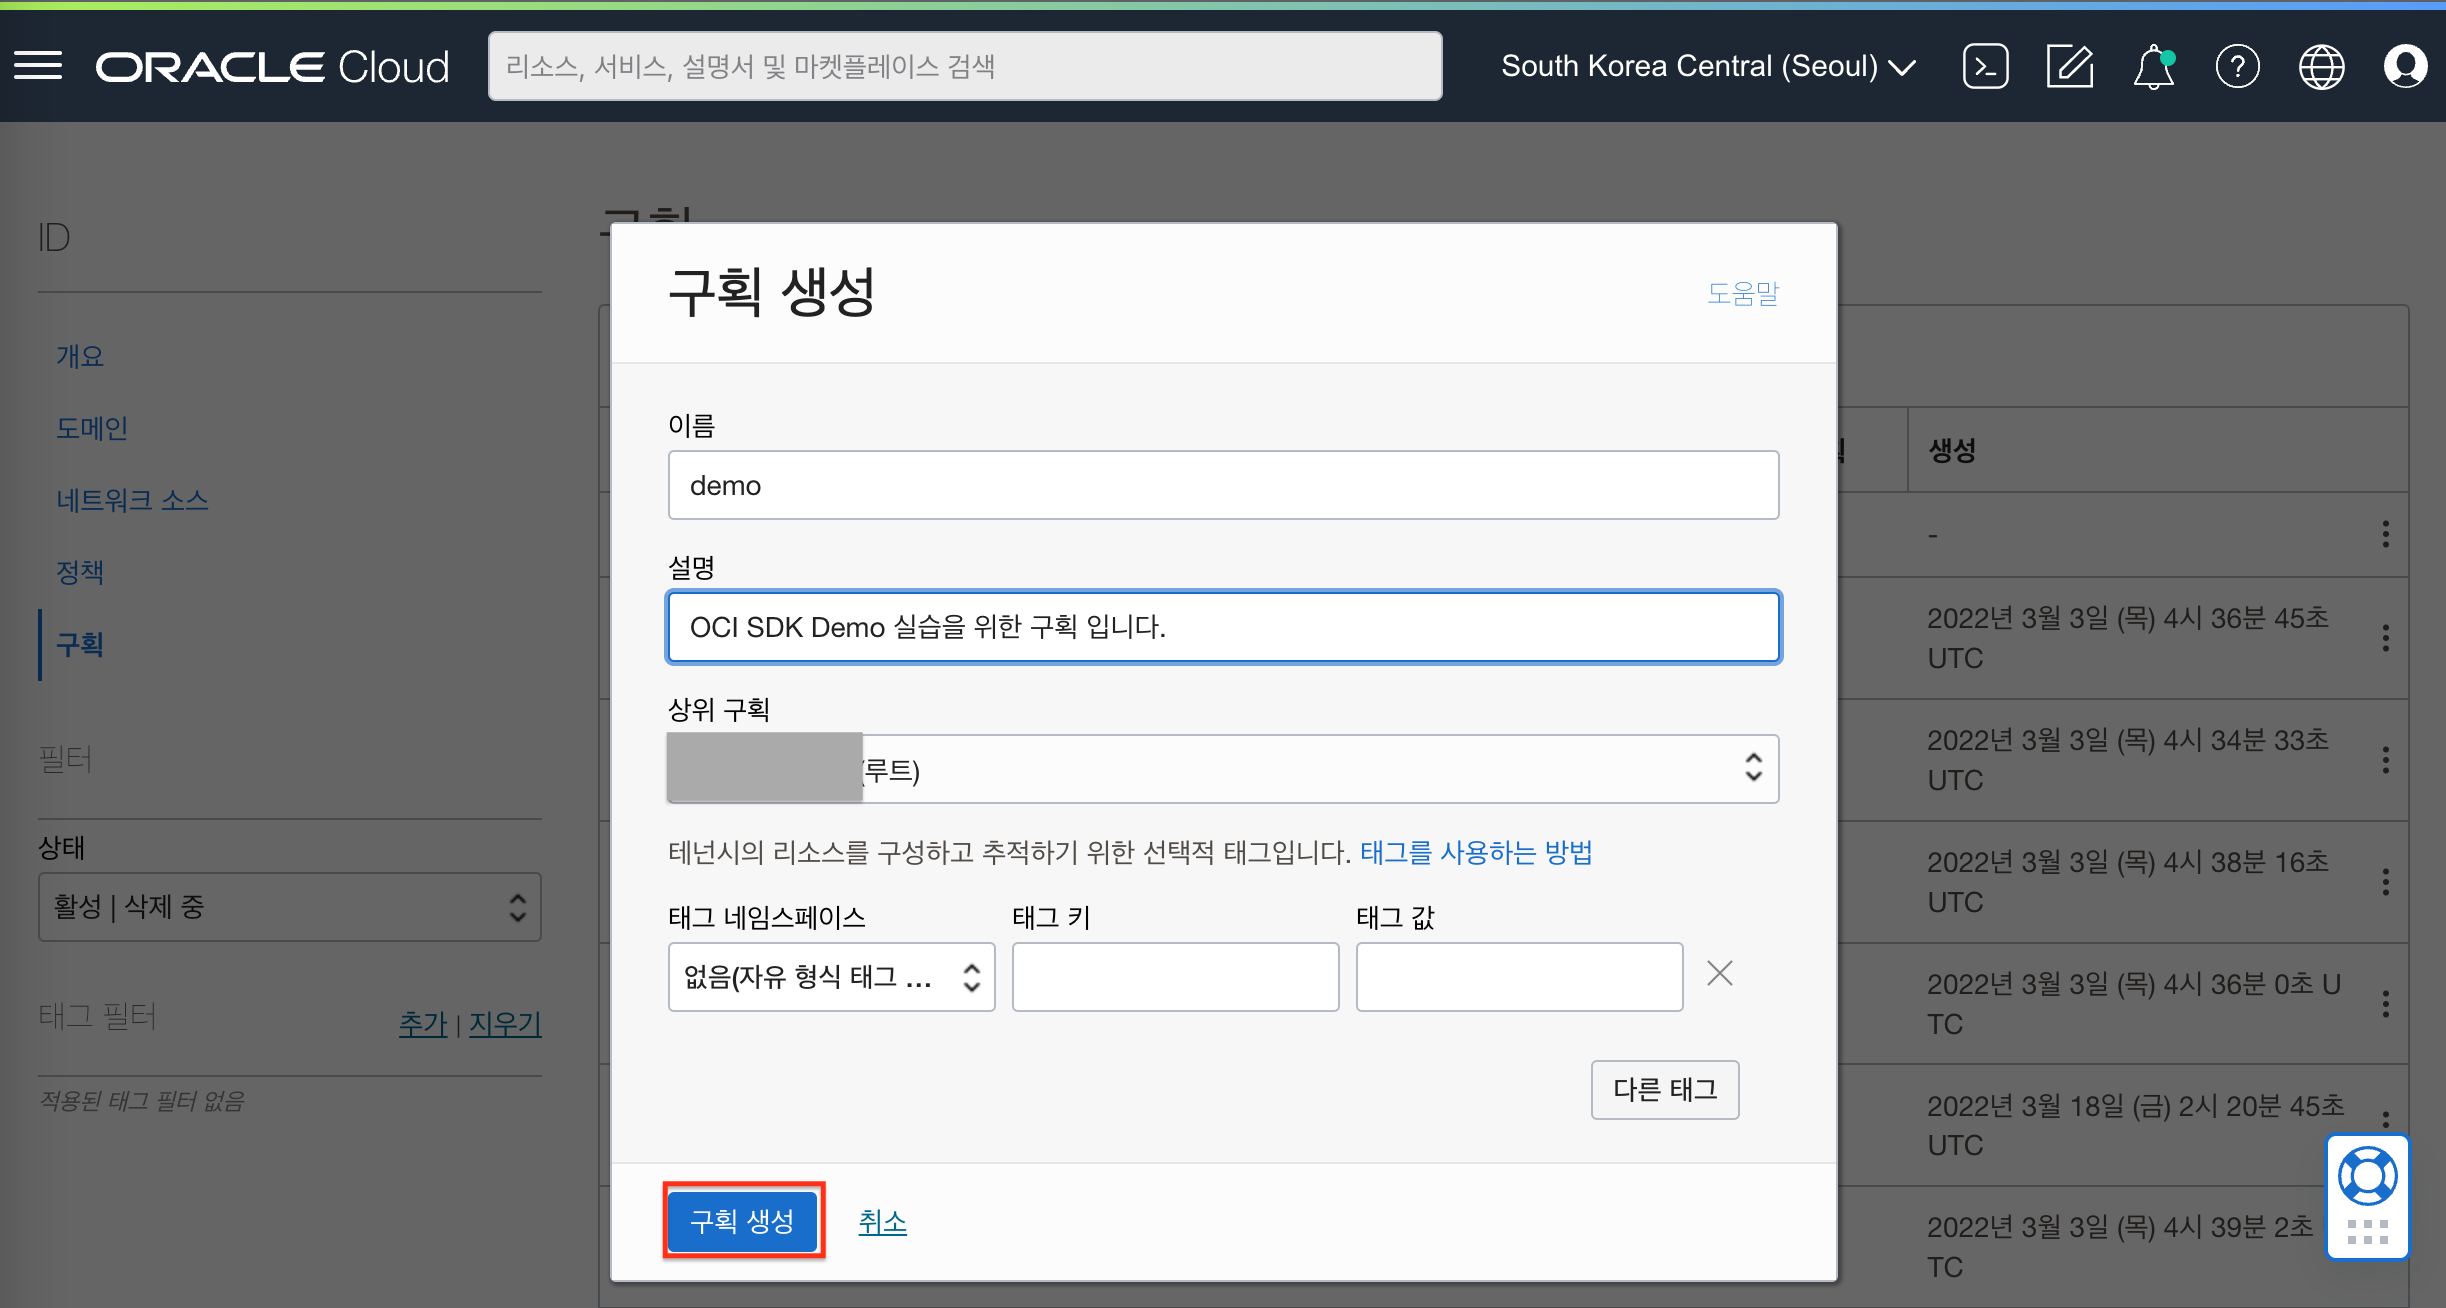The width and height of the screenshot is (2446, 1308).
Task: Select 개요 in the ID sidebar
Action: (x=80, y=356)
